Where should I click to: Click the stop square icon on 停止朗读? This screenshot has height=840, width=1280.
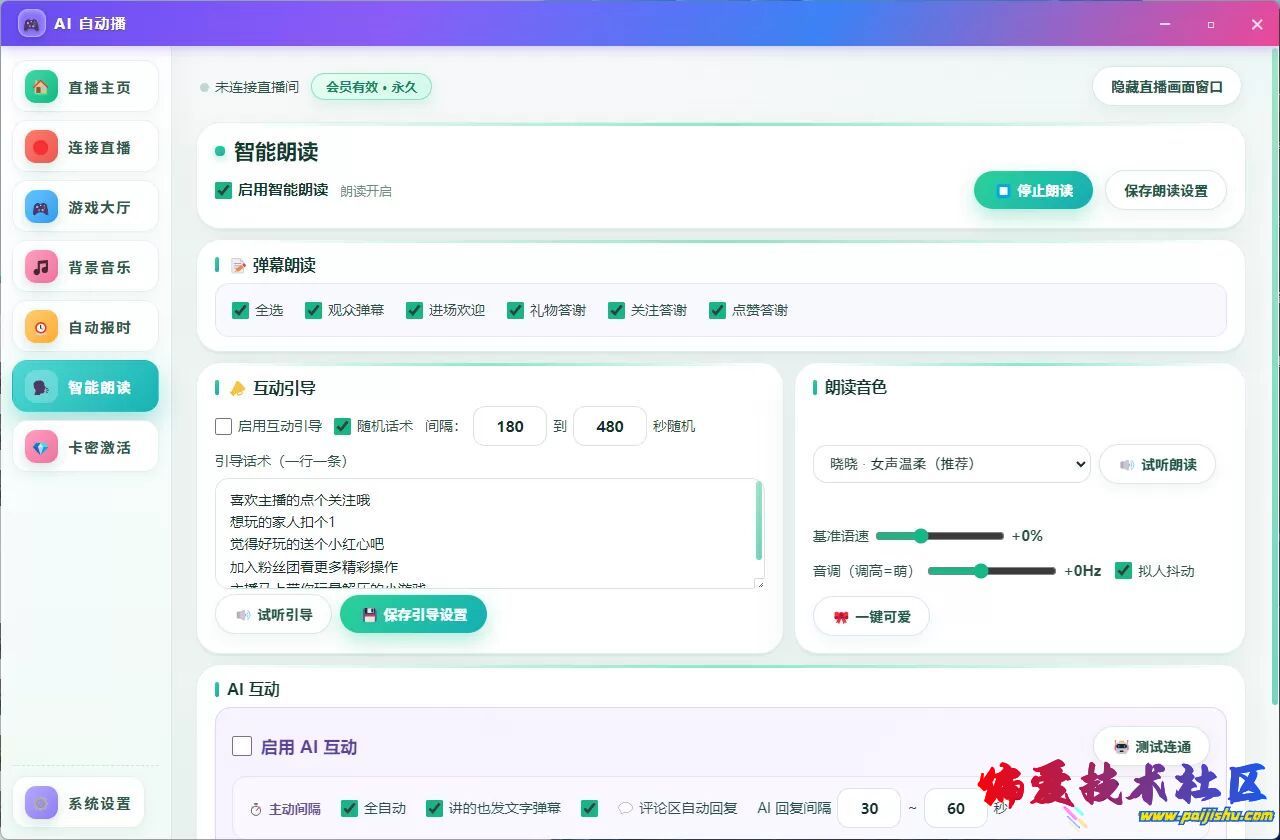click(x=1003, y=190)
